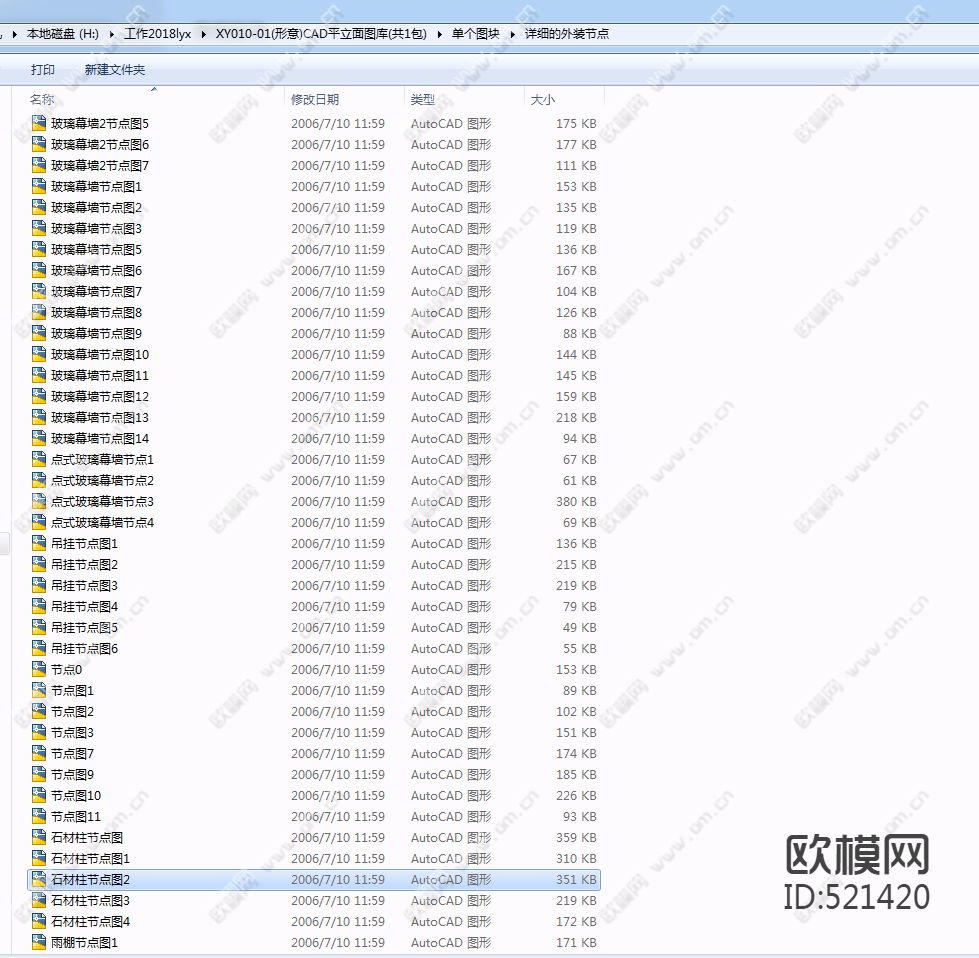The height and width of the screenshot is (958, 979).
Task: Select file 节点图1
Action: pyautogui.click(x=72, y=690)
